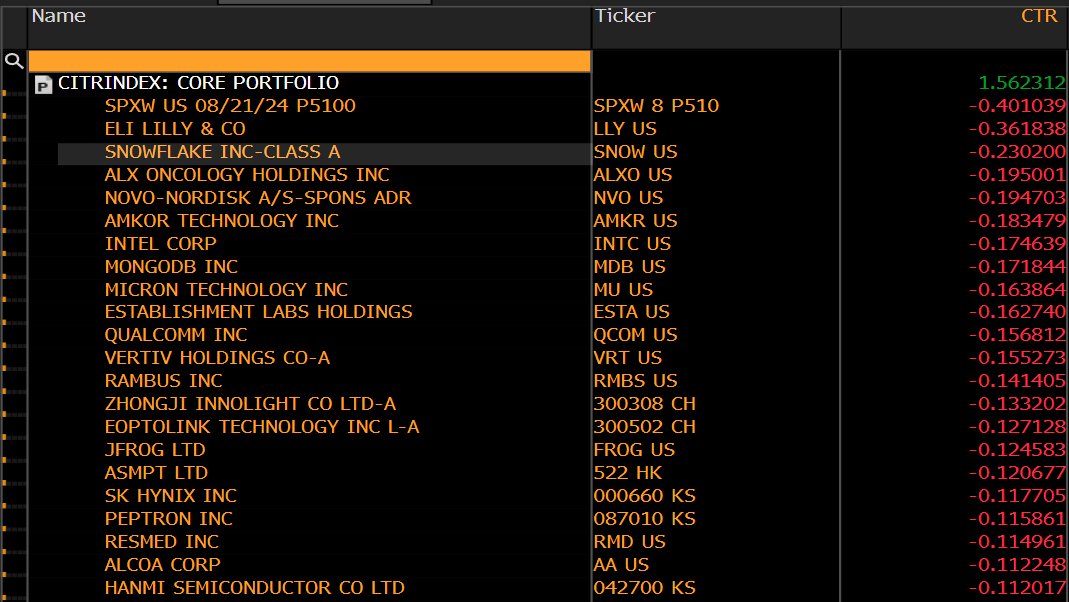Select VERTIV HOLDINGS CO-A name
1069x602 pixels.
click(217, 358)
